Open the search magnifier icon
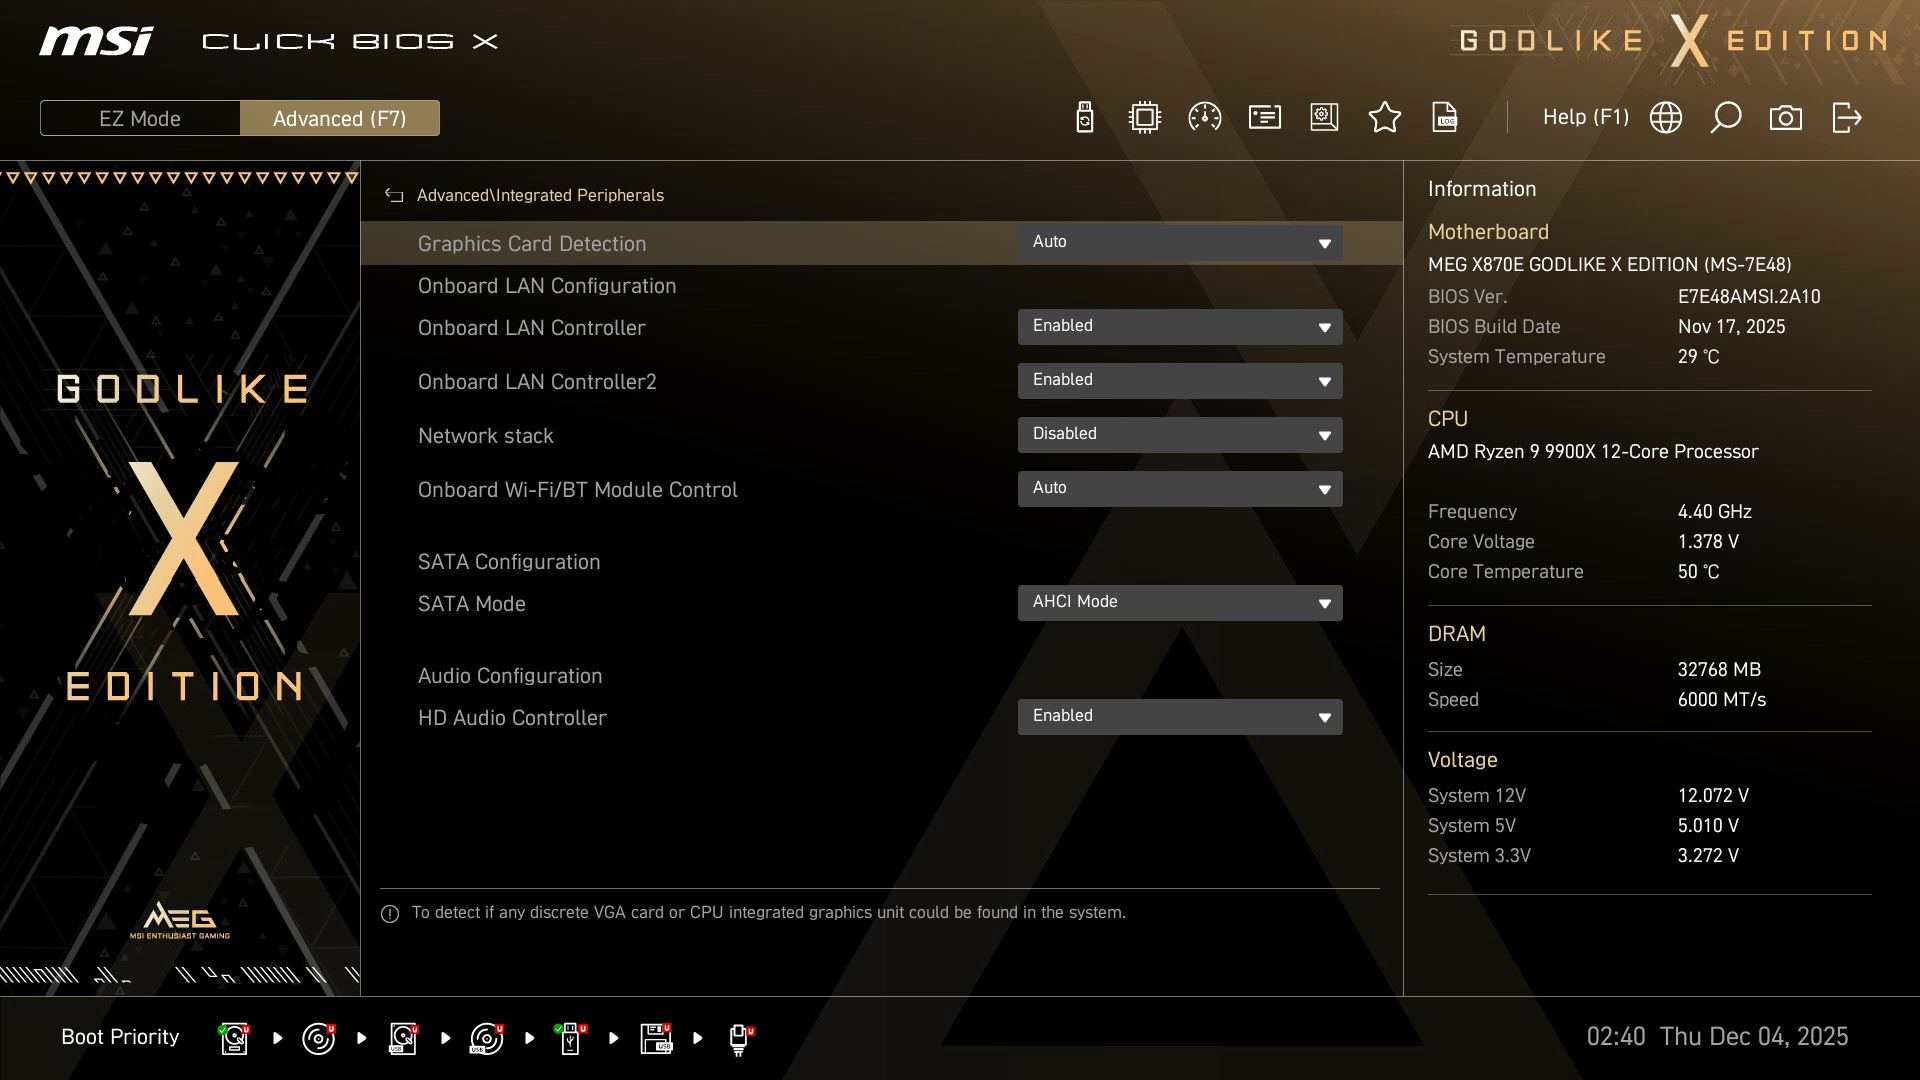The height and width of the screenshot is (1080, 1920). point(1725,117)
